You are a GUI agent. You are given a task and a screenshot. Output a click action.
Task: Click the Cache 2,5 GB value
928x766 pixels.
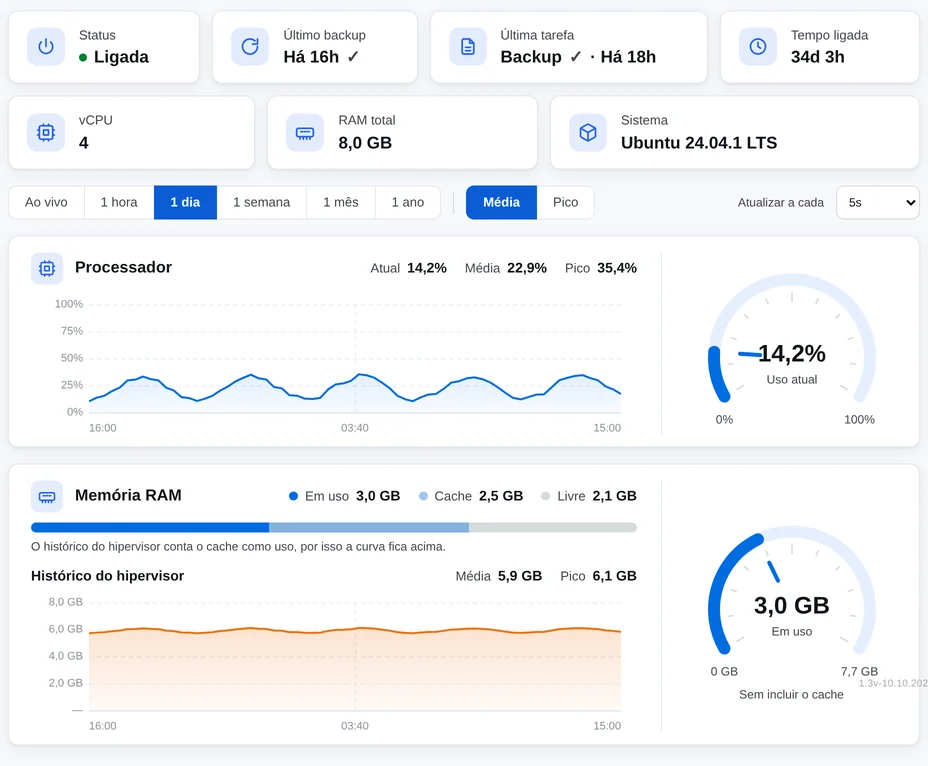coord(501,496)
